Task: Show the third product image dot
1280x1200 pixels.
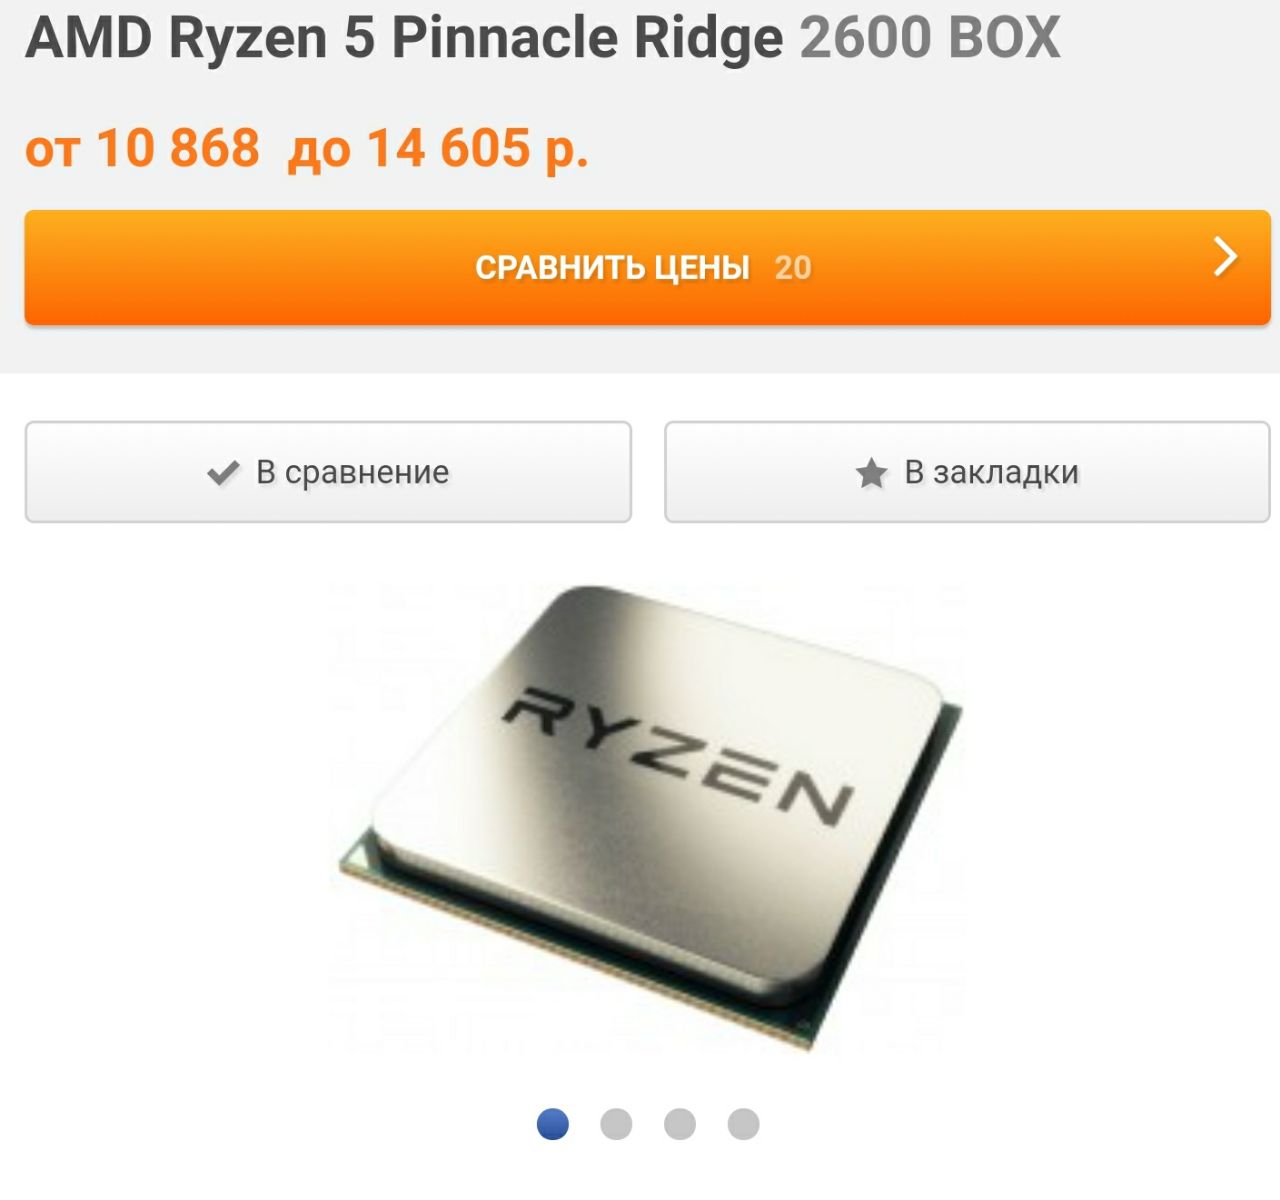Action: (x=680, y=1124)
